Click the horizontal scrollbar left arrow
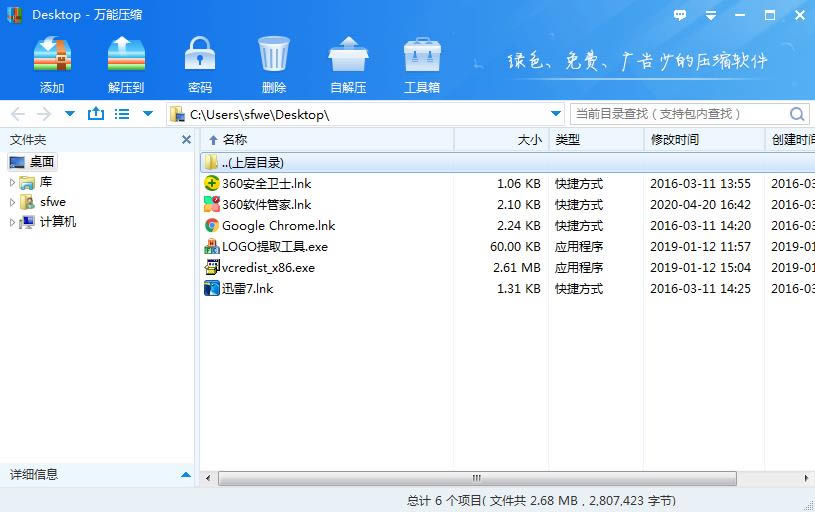The image size is (815, 512). pos(208,478)
